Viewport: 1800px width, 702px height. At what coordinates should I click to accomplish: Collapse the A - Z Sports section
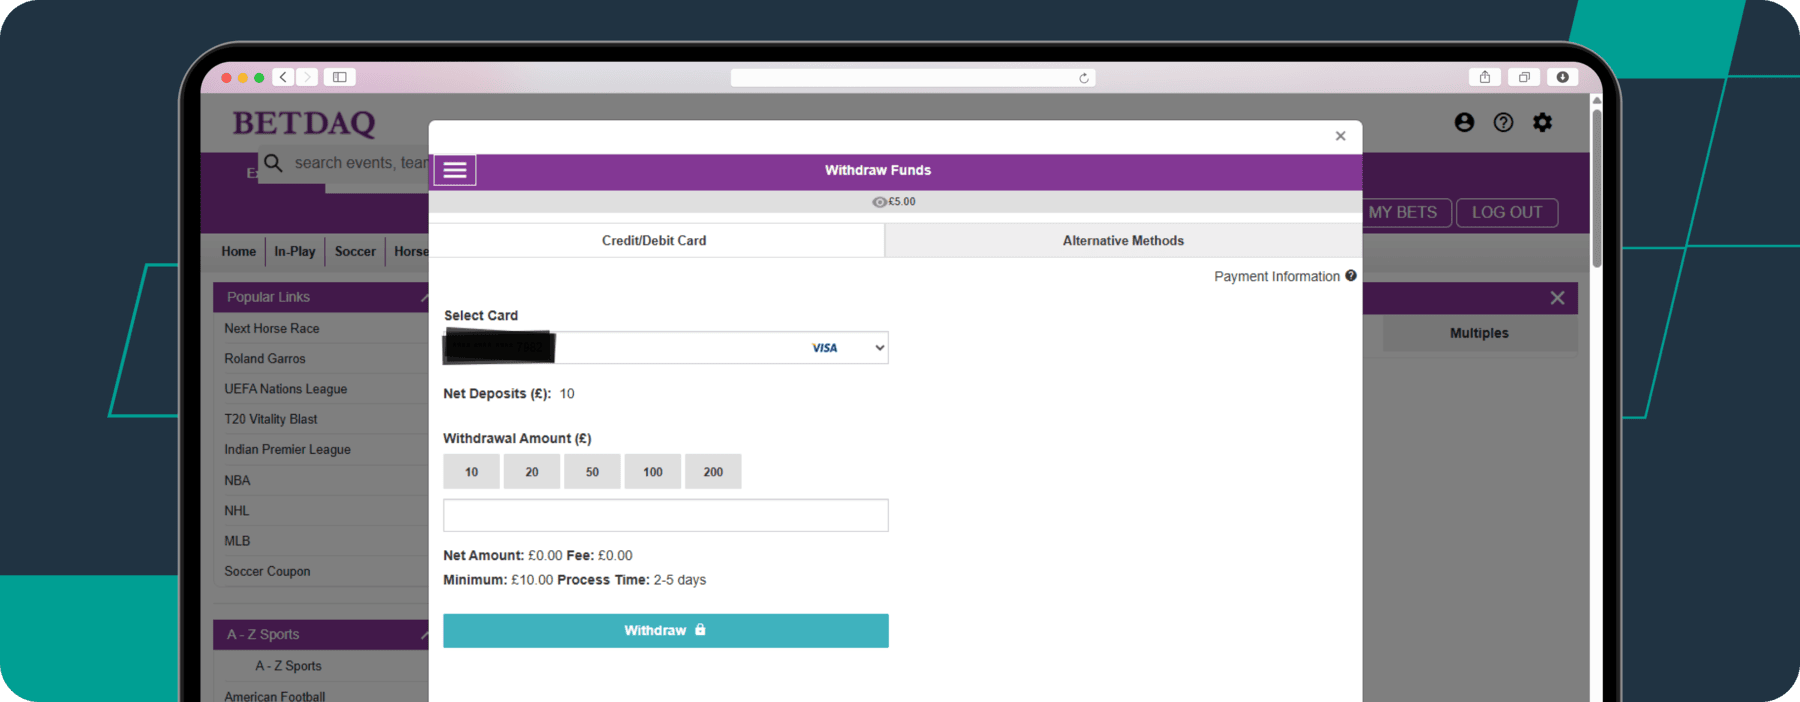tap(424, 634)
